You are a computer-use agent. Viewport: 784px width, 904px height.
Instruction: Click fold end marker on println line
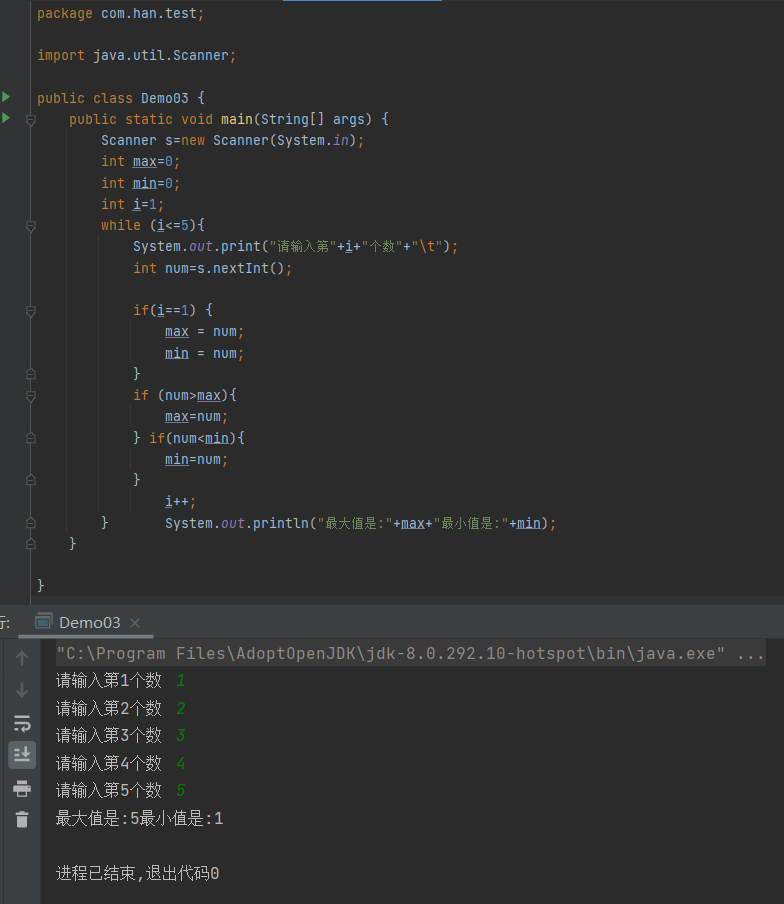click(31, 523)
